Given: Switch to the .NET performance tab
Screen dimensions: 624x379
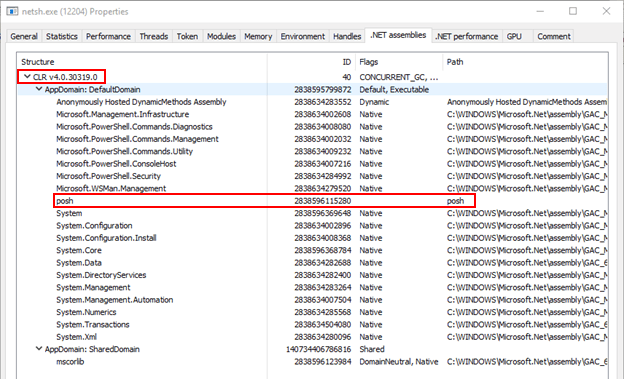Looking at the screenshot, I should (466, 36).
